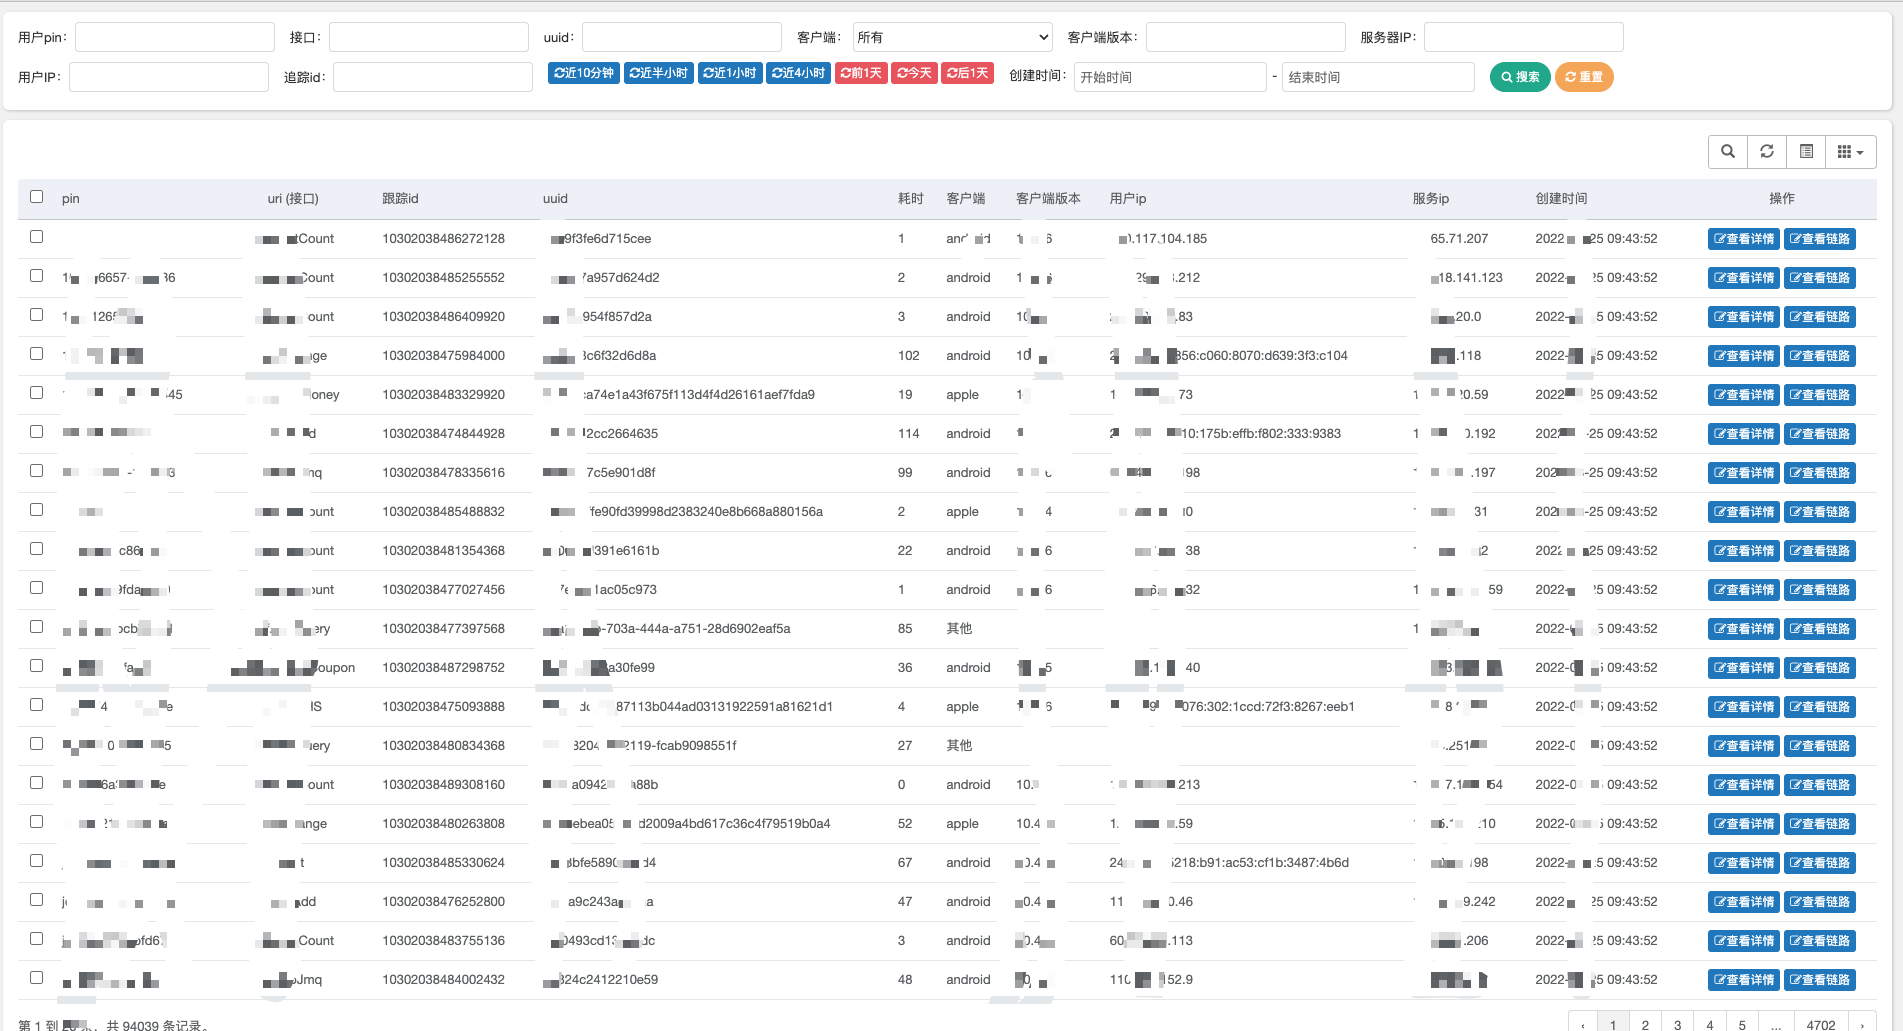This screenshot has width=1903, height=1031.
Task: Filter by 近半小时
Action: pyautogui.click(x=658, y=73)
